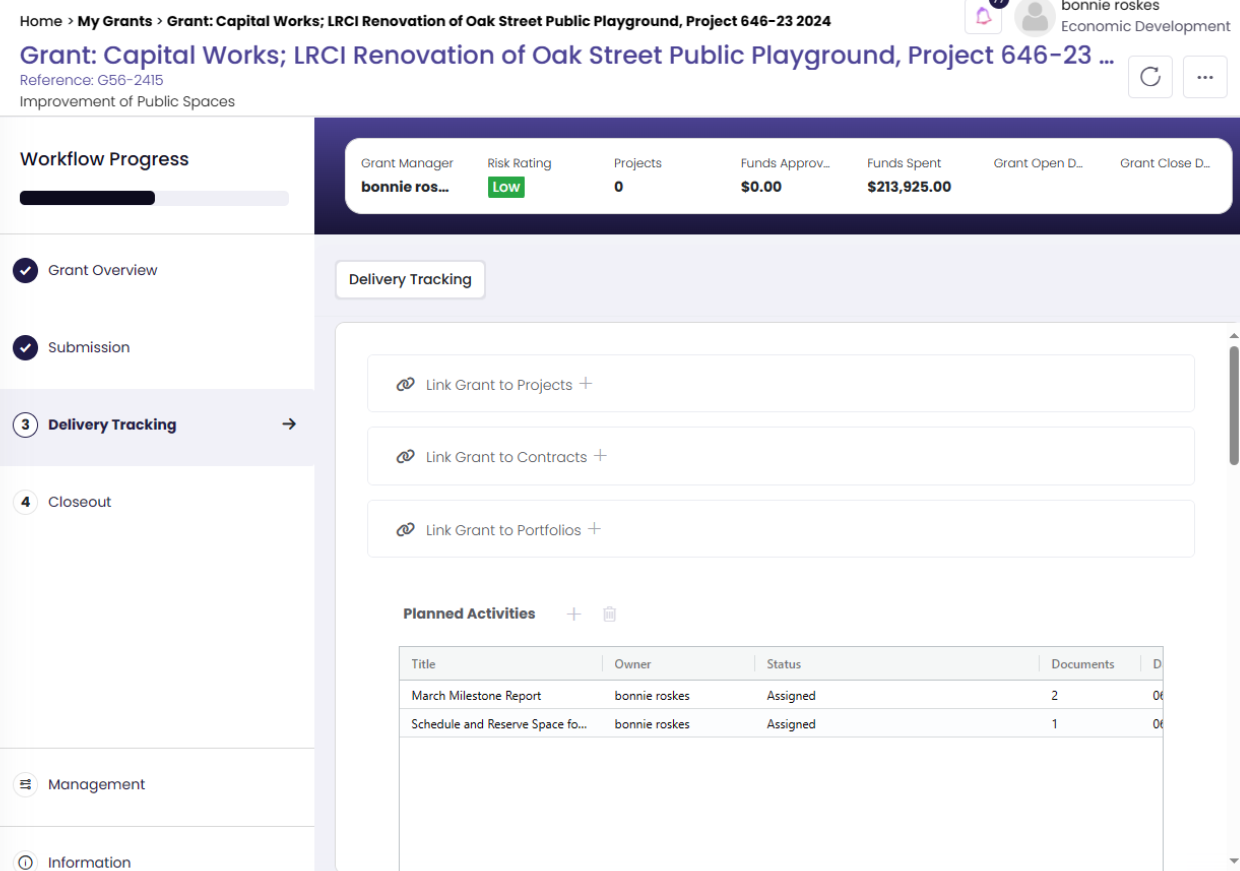Sort by the Title column header
The width and height of the screenshot is (1240, 871).
coord(501,664)
